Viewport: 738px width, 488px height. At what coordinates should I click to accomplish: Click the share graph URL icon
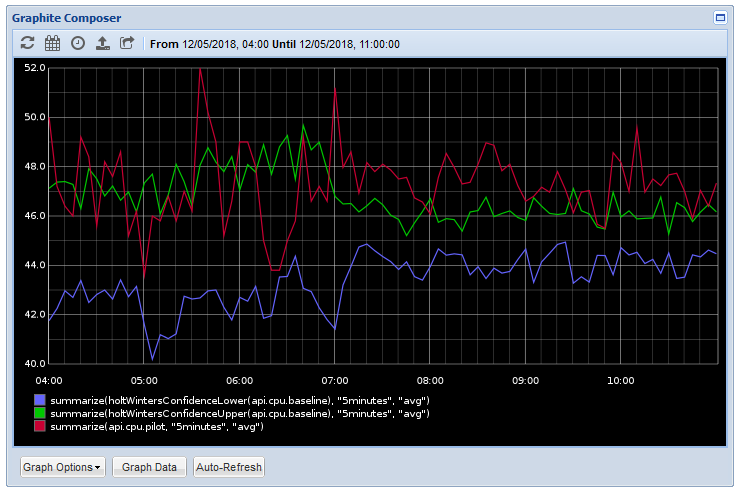[127, 43]
